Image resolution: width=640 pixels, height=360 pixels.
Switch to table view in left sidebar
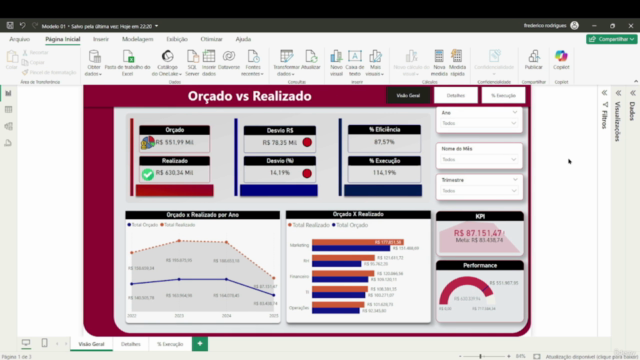[8, 109]
